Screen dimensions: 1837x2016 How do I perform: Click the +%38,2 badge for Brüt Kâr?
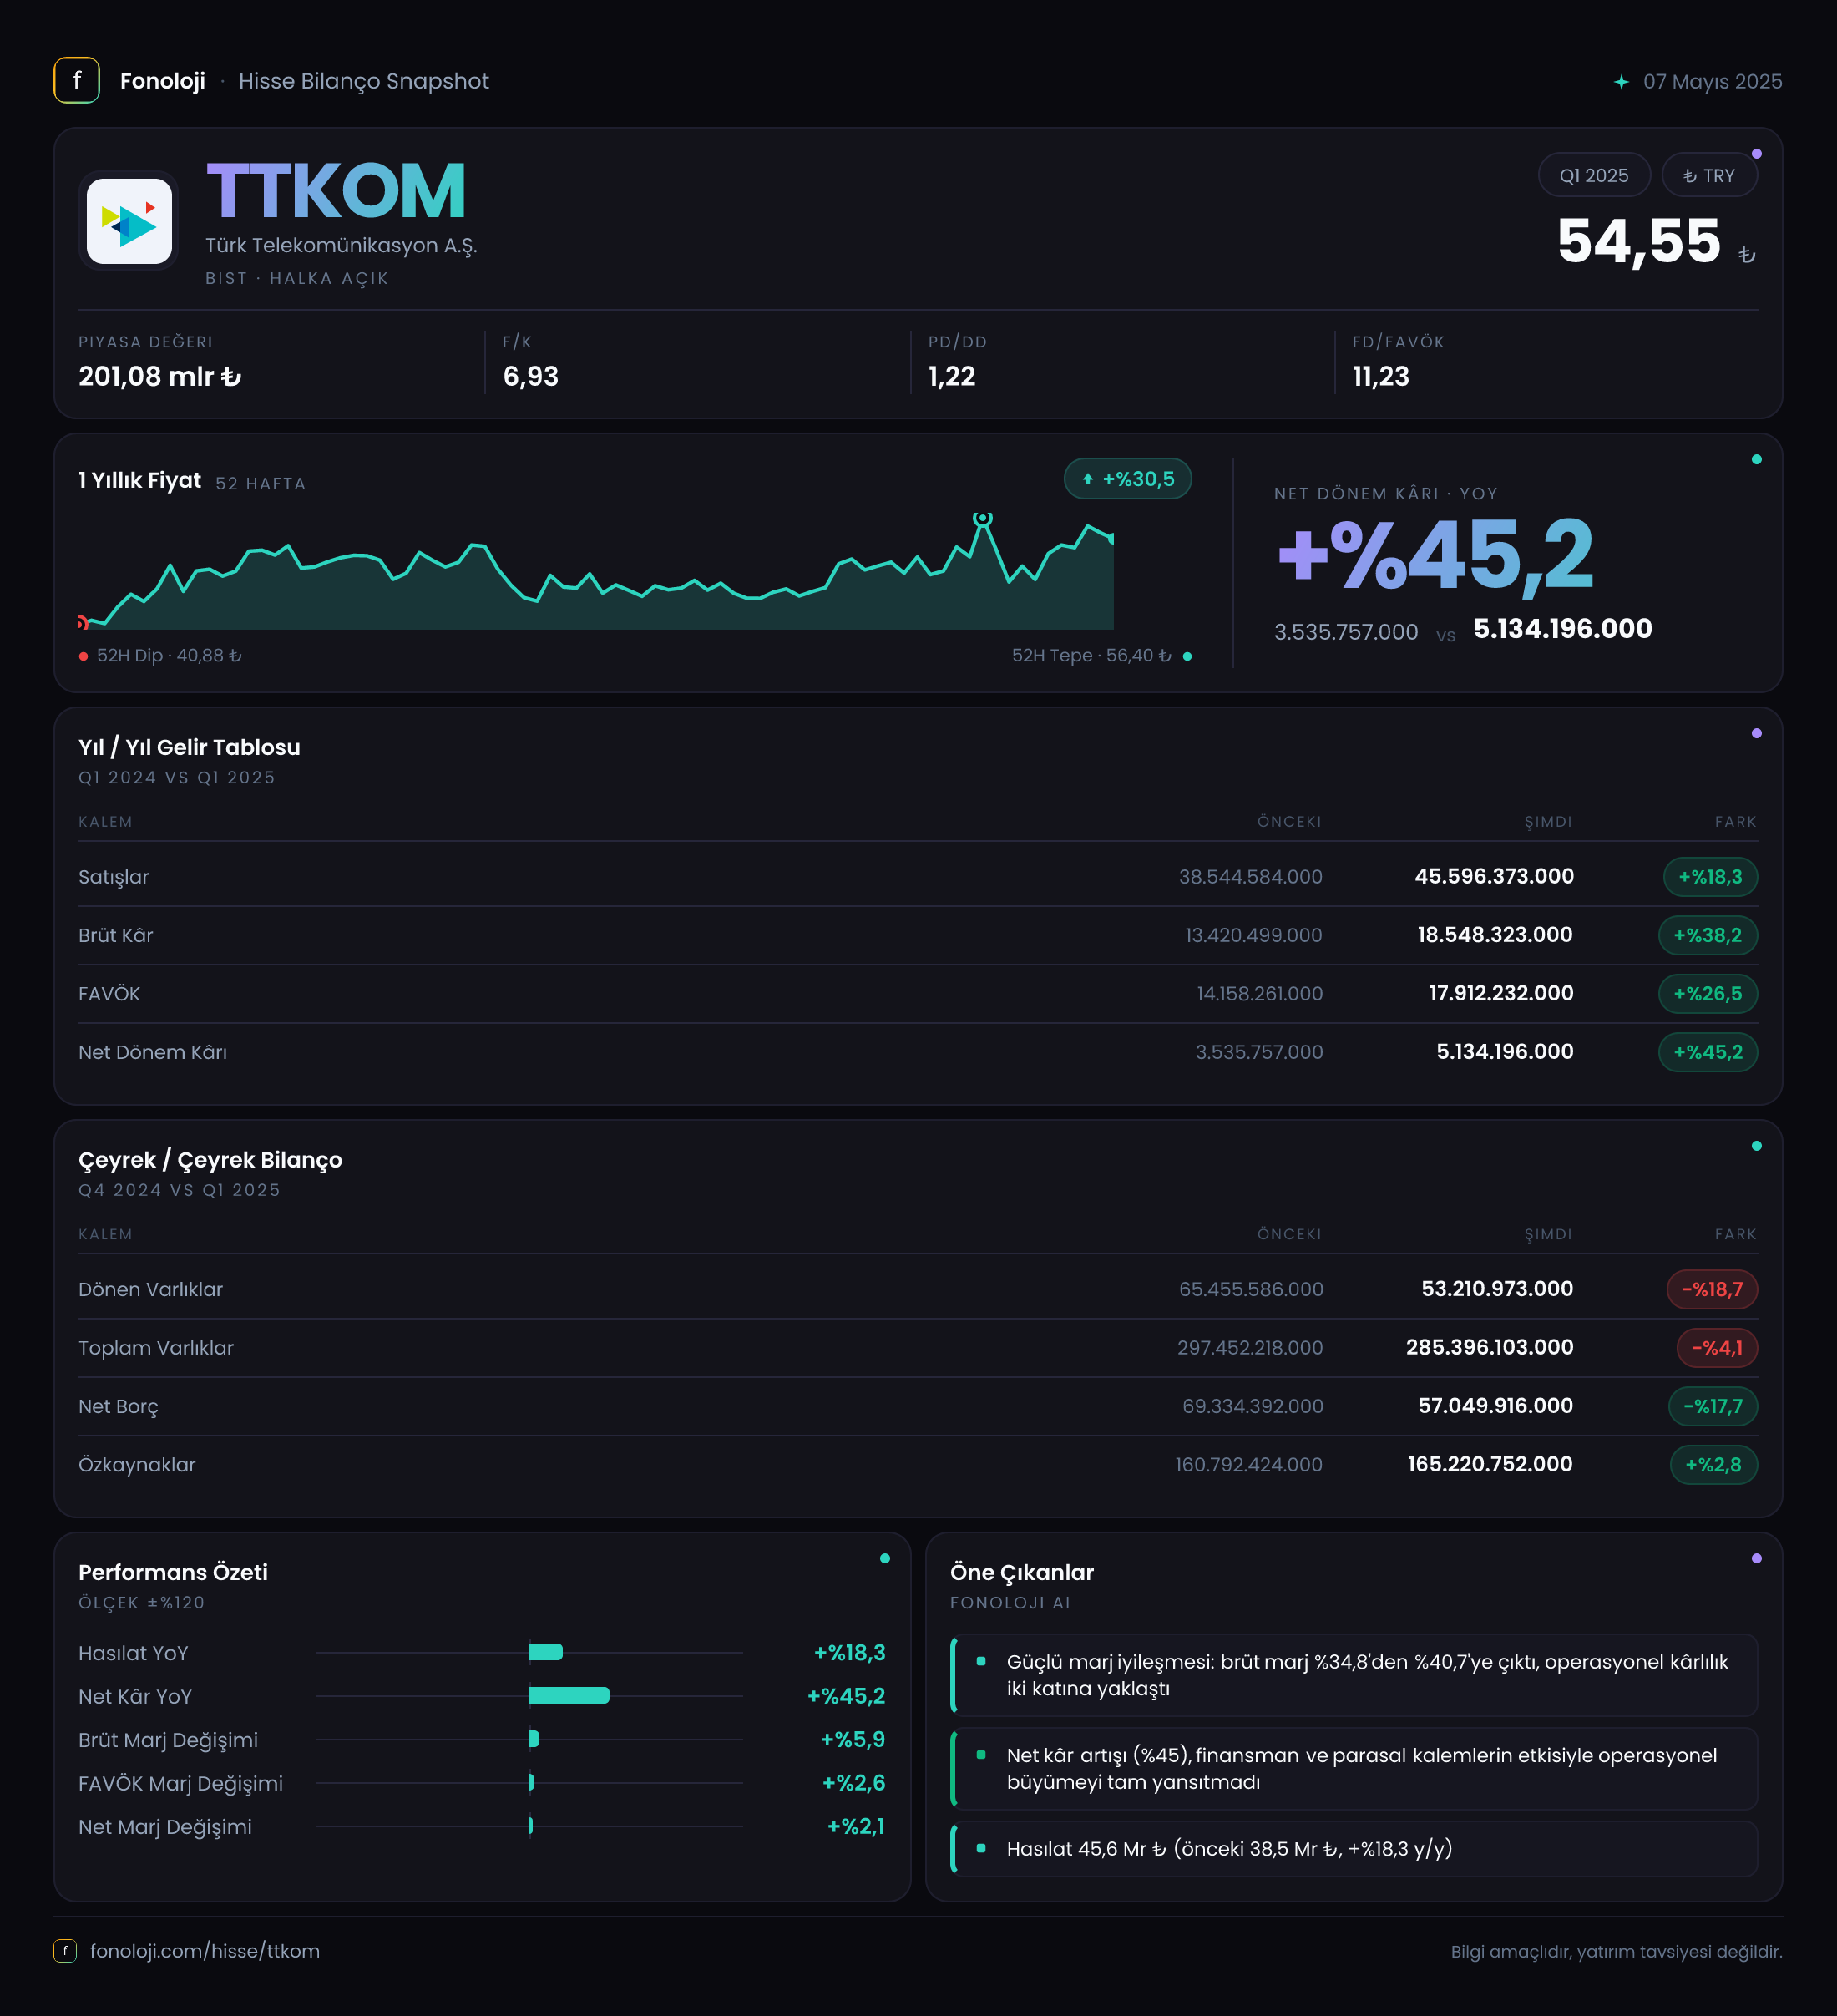[1707, 935]
